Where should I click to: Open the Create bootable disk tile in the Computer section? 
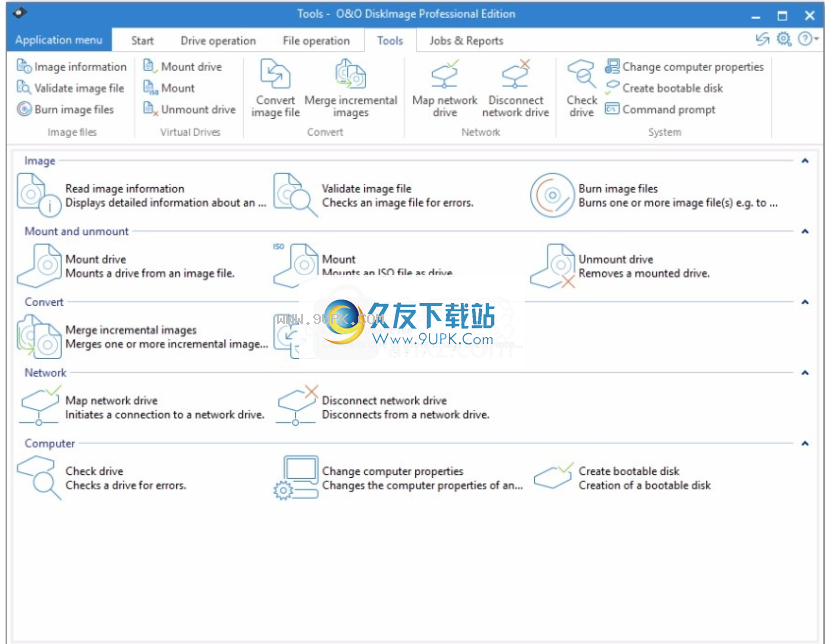[x=622, y=478]
